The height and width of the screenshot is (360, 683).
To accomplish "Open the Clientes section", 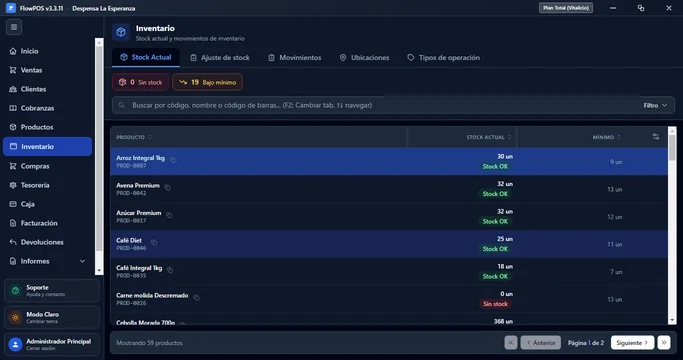I will tap(47, 89).
